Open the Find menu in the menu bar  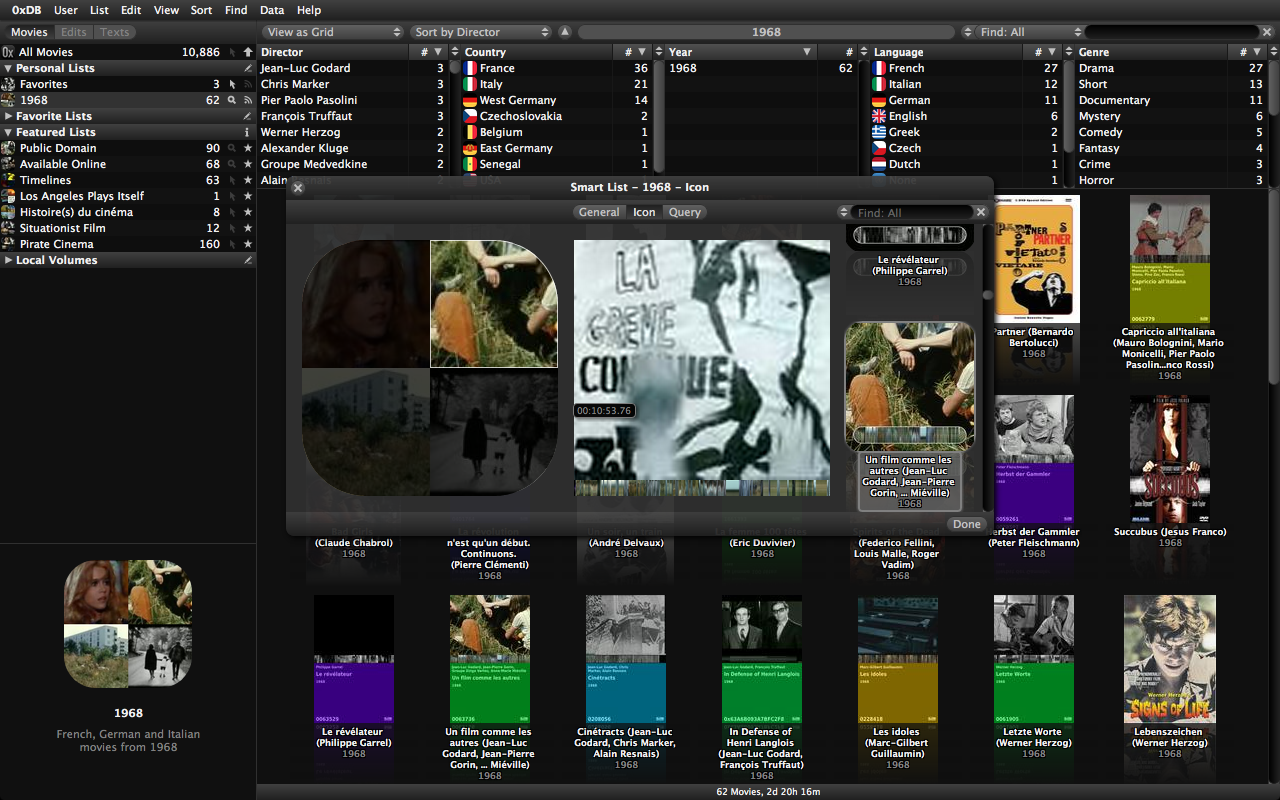click(236, 10)
